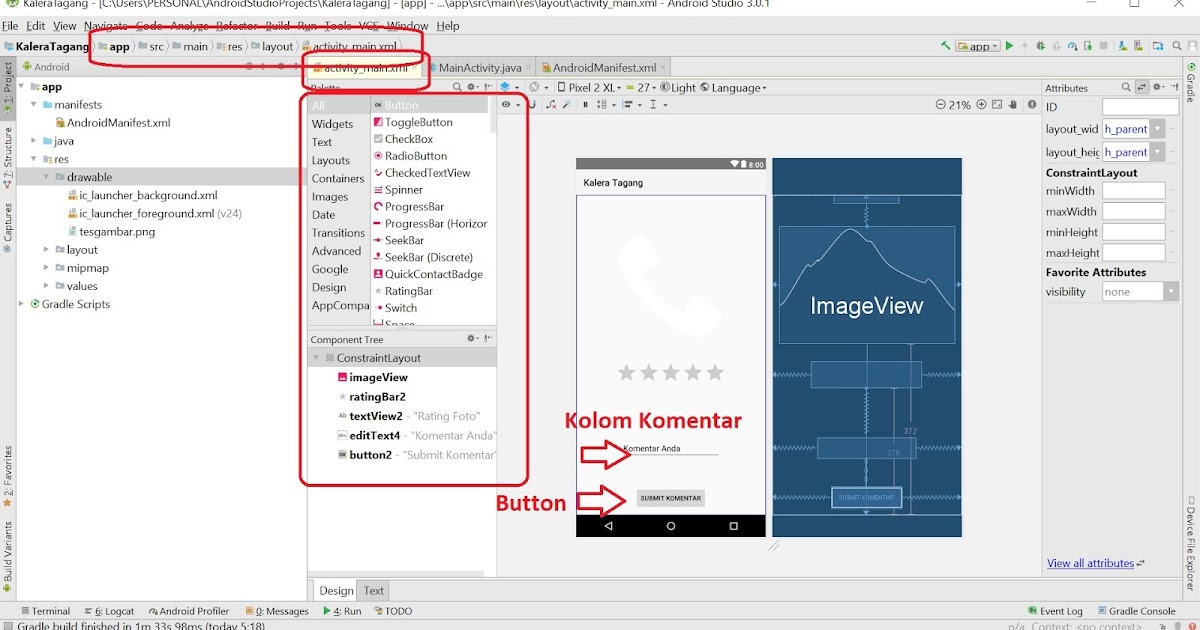Open the Component Tree settings gear
Viewport: 1200px width, 630px height.
(x=468, y=338)
